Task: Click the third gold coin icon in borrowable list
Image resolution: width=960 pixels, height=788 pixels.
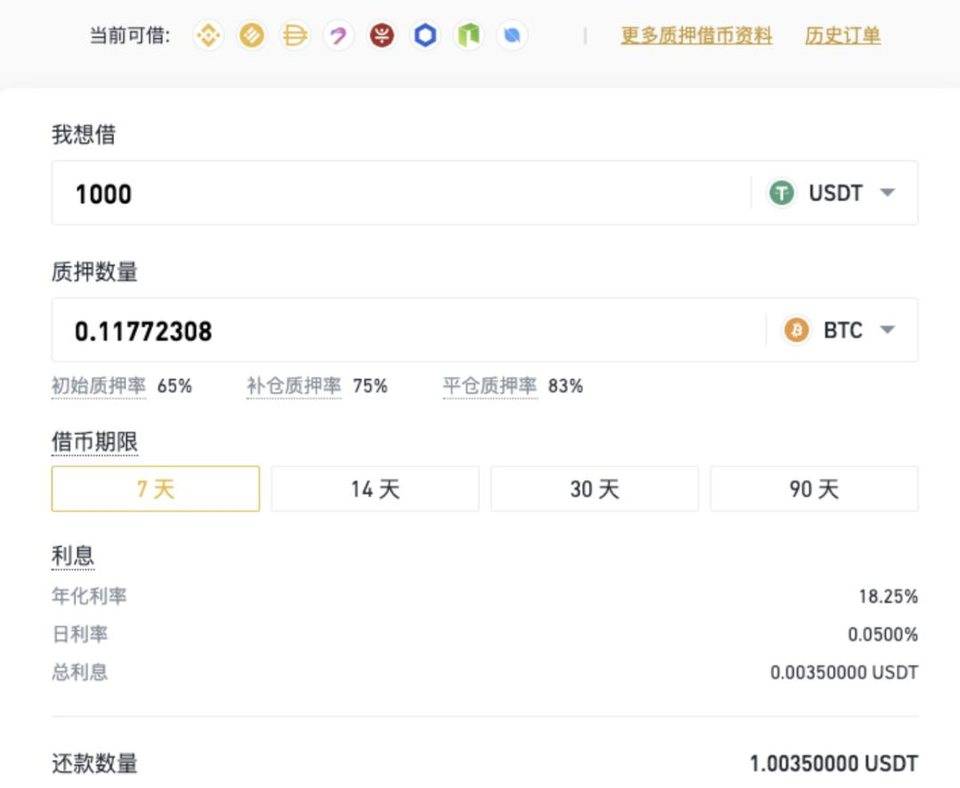Action: click(x=294, y=35)
